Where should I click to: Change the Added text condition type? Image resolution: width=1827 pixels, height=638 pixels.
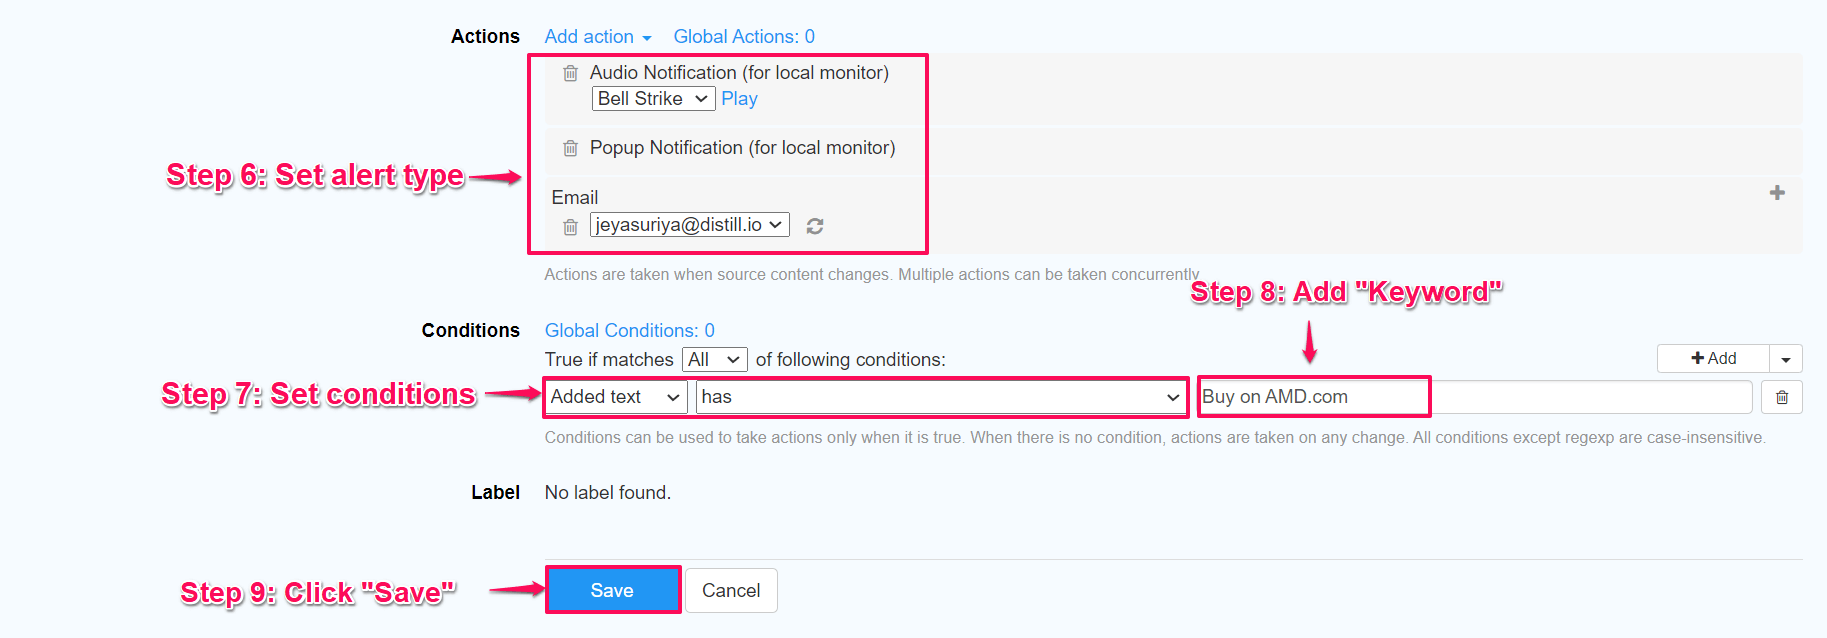(x=614, y=397)
